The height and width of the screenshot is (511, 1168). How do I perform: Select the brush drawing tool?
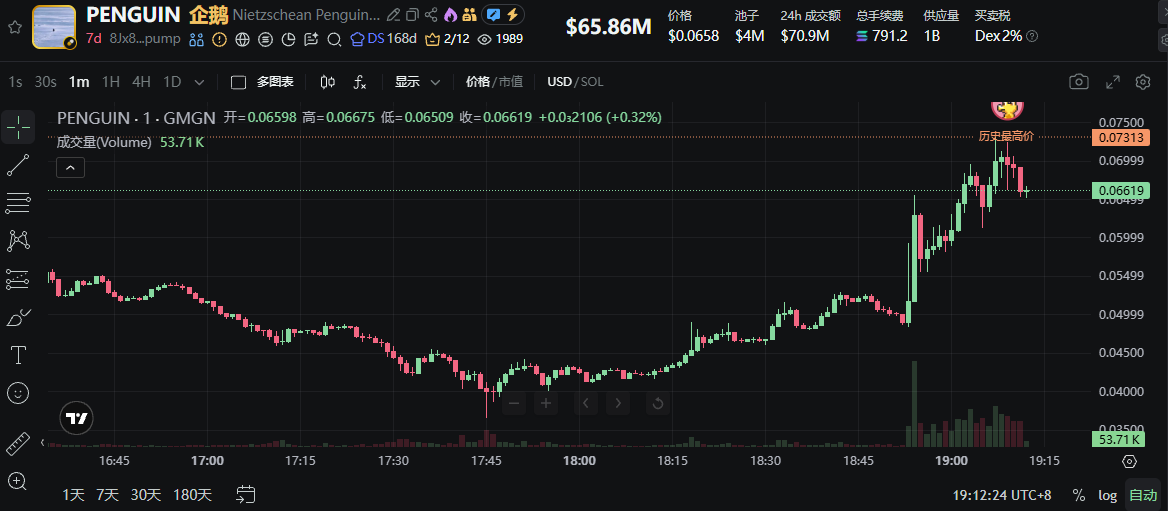click(x=18, y=317)
